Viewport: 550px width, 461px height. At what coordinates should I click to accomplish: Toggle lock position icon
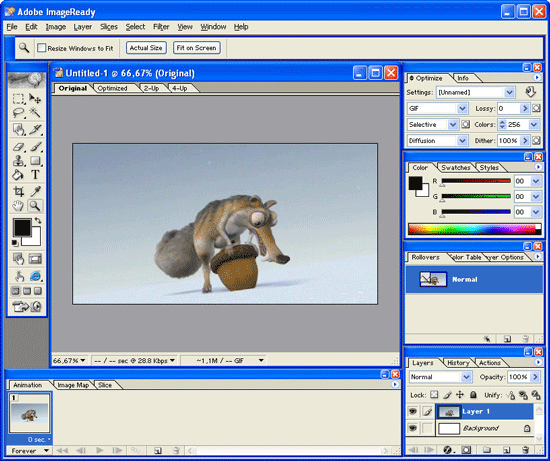coord(460,395)
